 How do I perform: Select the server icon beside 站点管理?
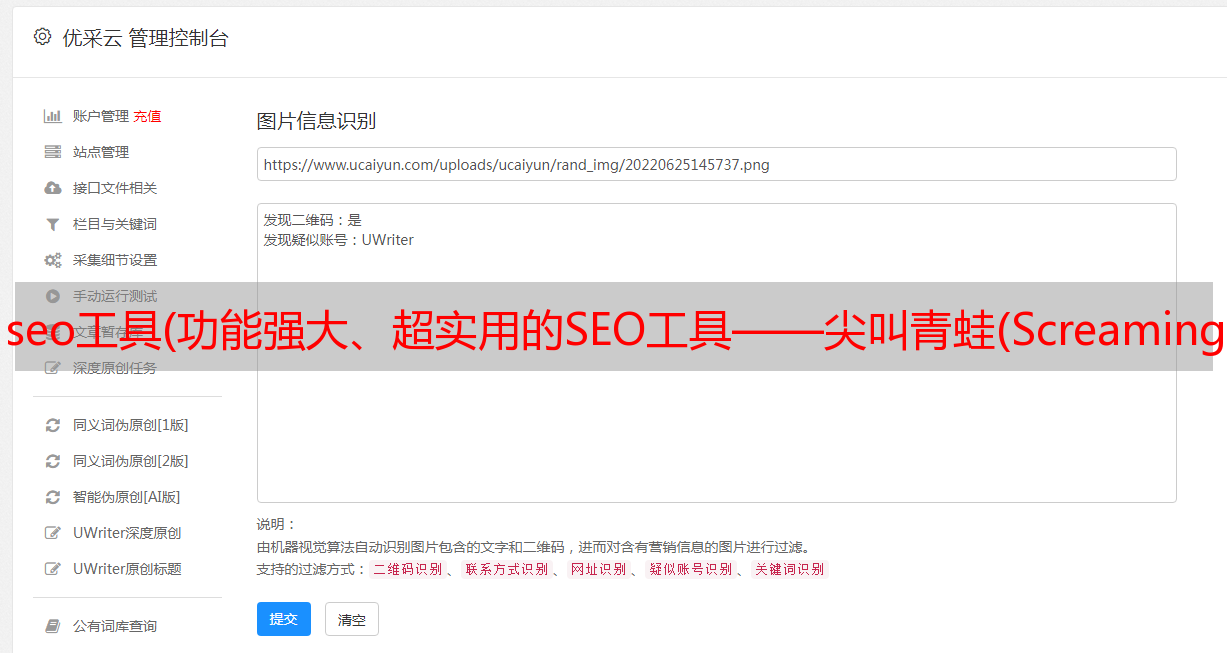(53, 152)
